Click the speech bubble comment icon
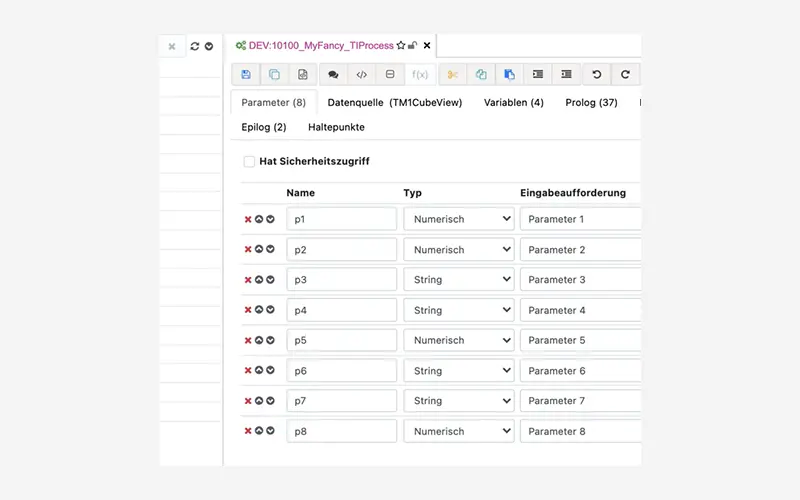800x500 pixels. pyautogui.click(x=333, y=75)
